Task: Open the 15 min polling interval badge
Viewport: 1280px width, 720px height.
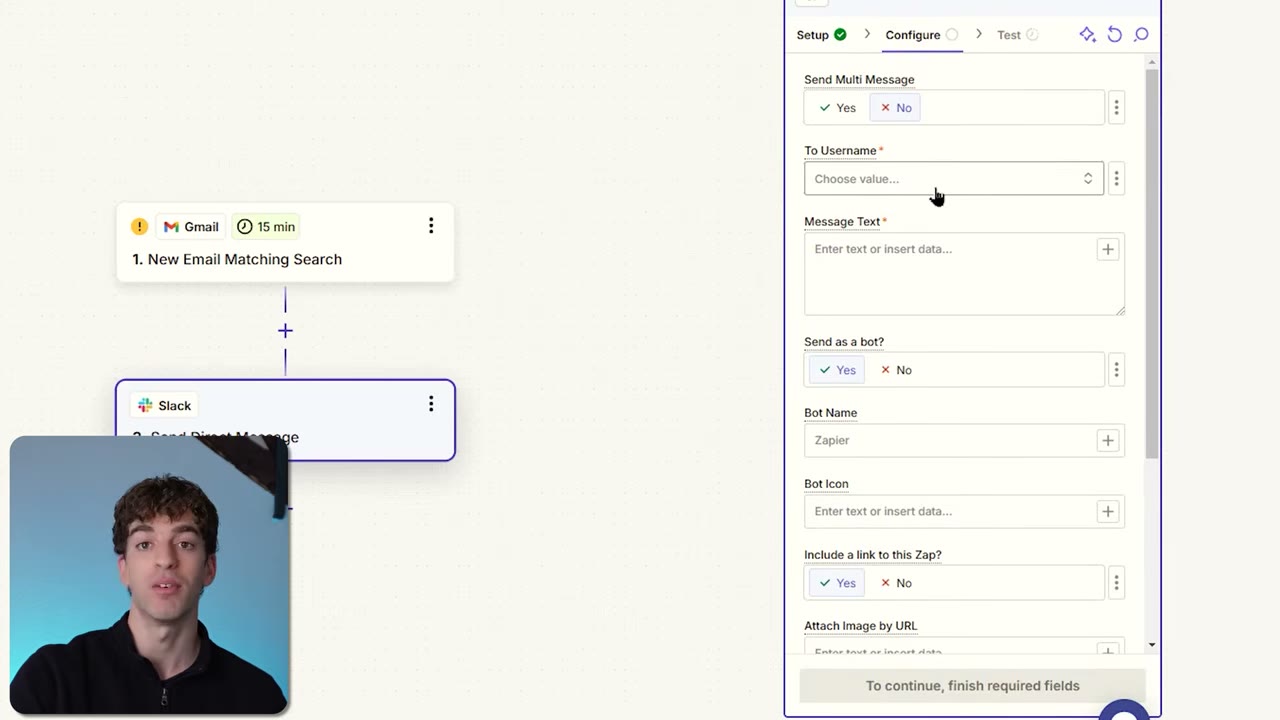Action: (266, 227)
